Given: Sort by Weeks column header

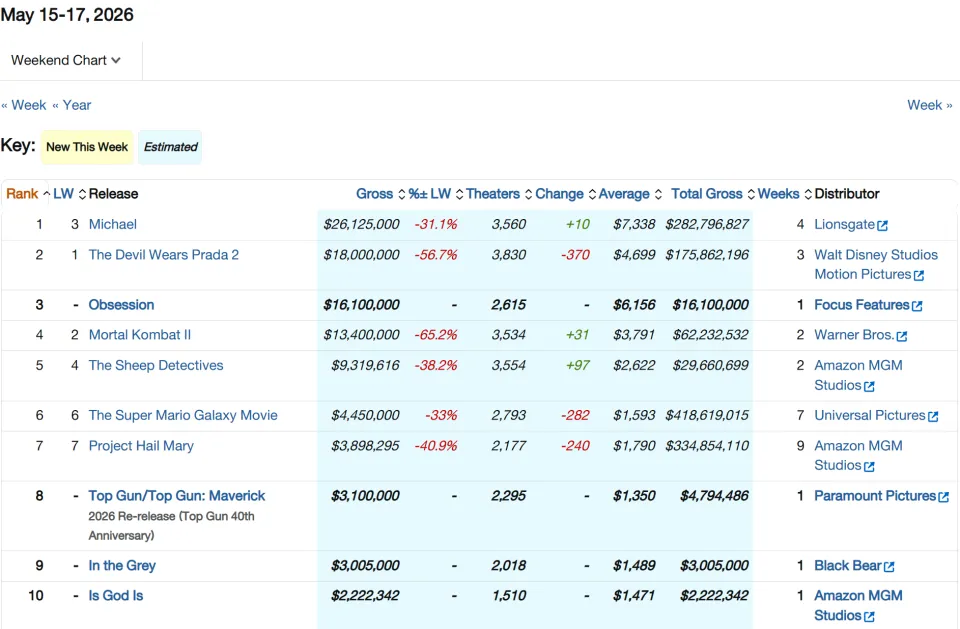Looking at the screenshot, I should [x=778, y=194].
